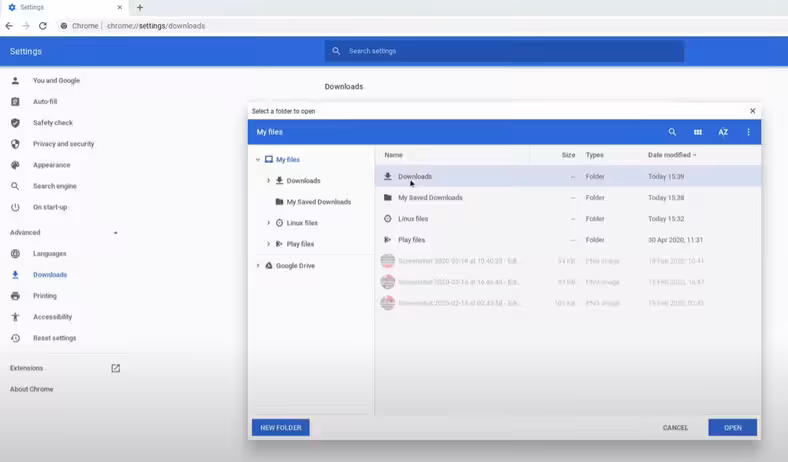The image size is (788, 462).
Task: Expand Google Drive tree node
Action: [x=258, y=266]
